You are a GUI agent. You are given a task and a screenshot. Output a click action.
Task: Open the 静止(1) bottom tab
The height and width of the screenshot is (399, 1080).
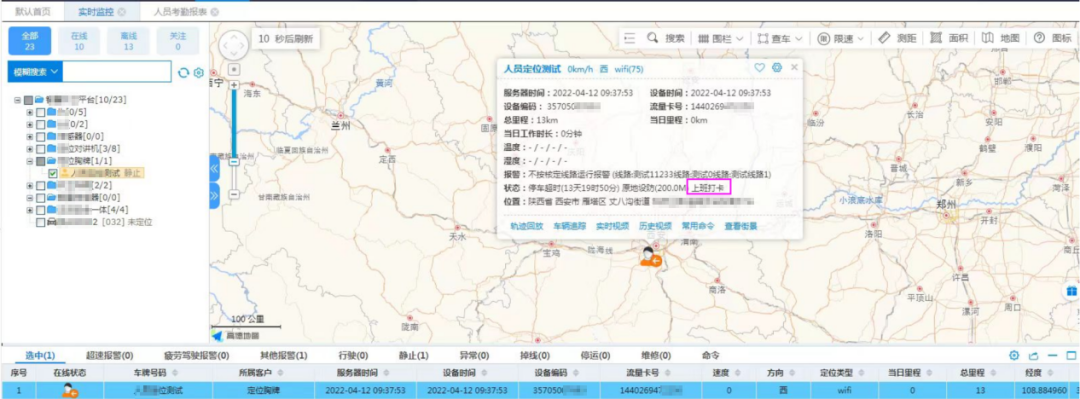(x=414, y=356)
